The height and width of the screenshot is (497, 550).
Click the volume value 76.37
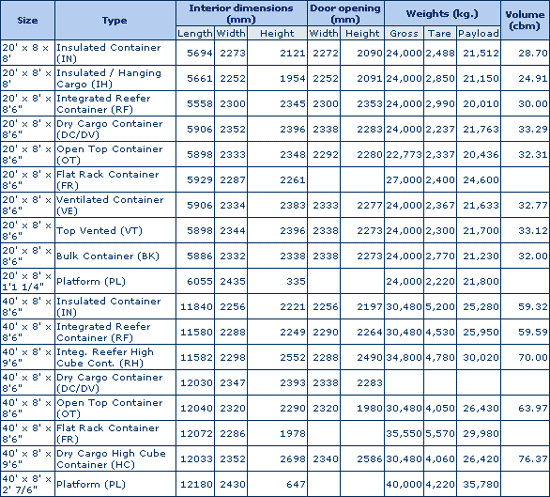(532, 459)
